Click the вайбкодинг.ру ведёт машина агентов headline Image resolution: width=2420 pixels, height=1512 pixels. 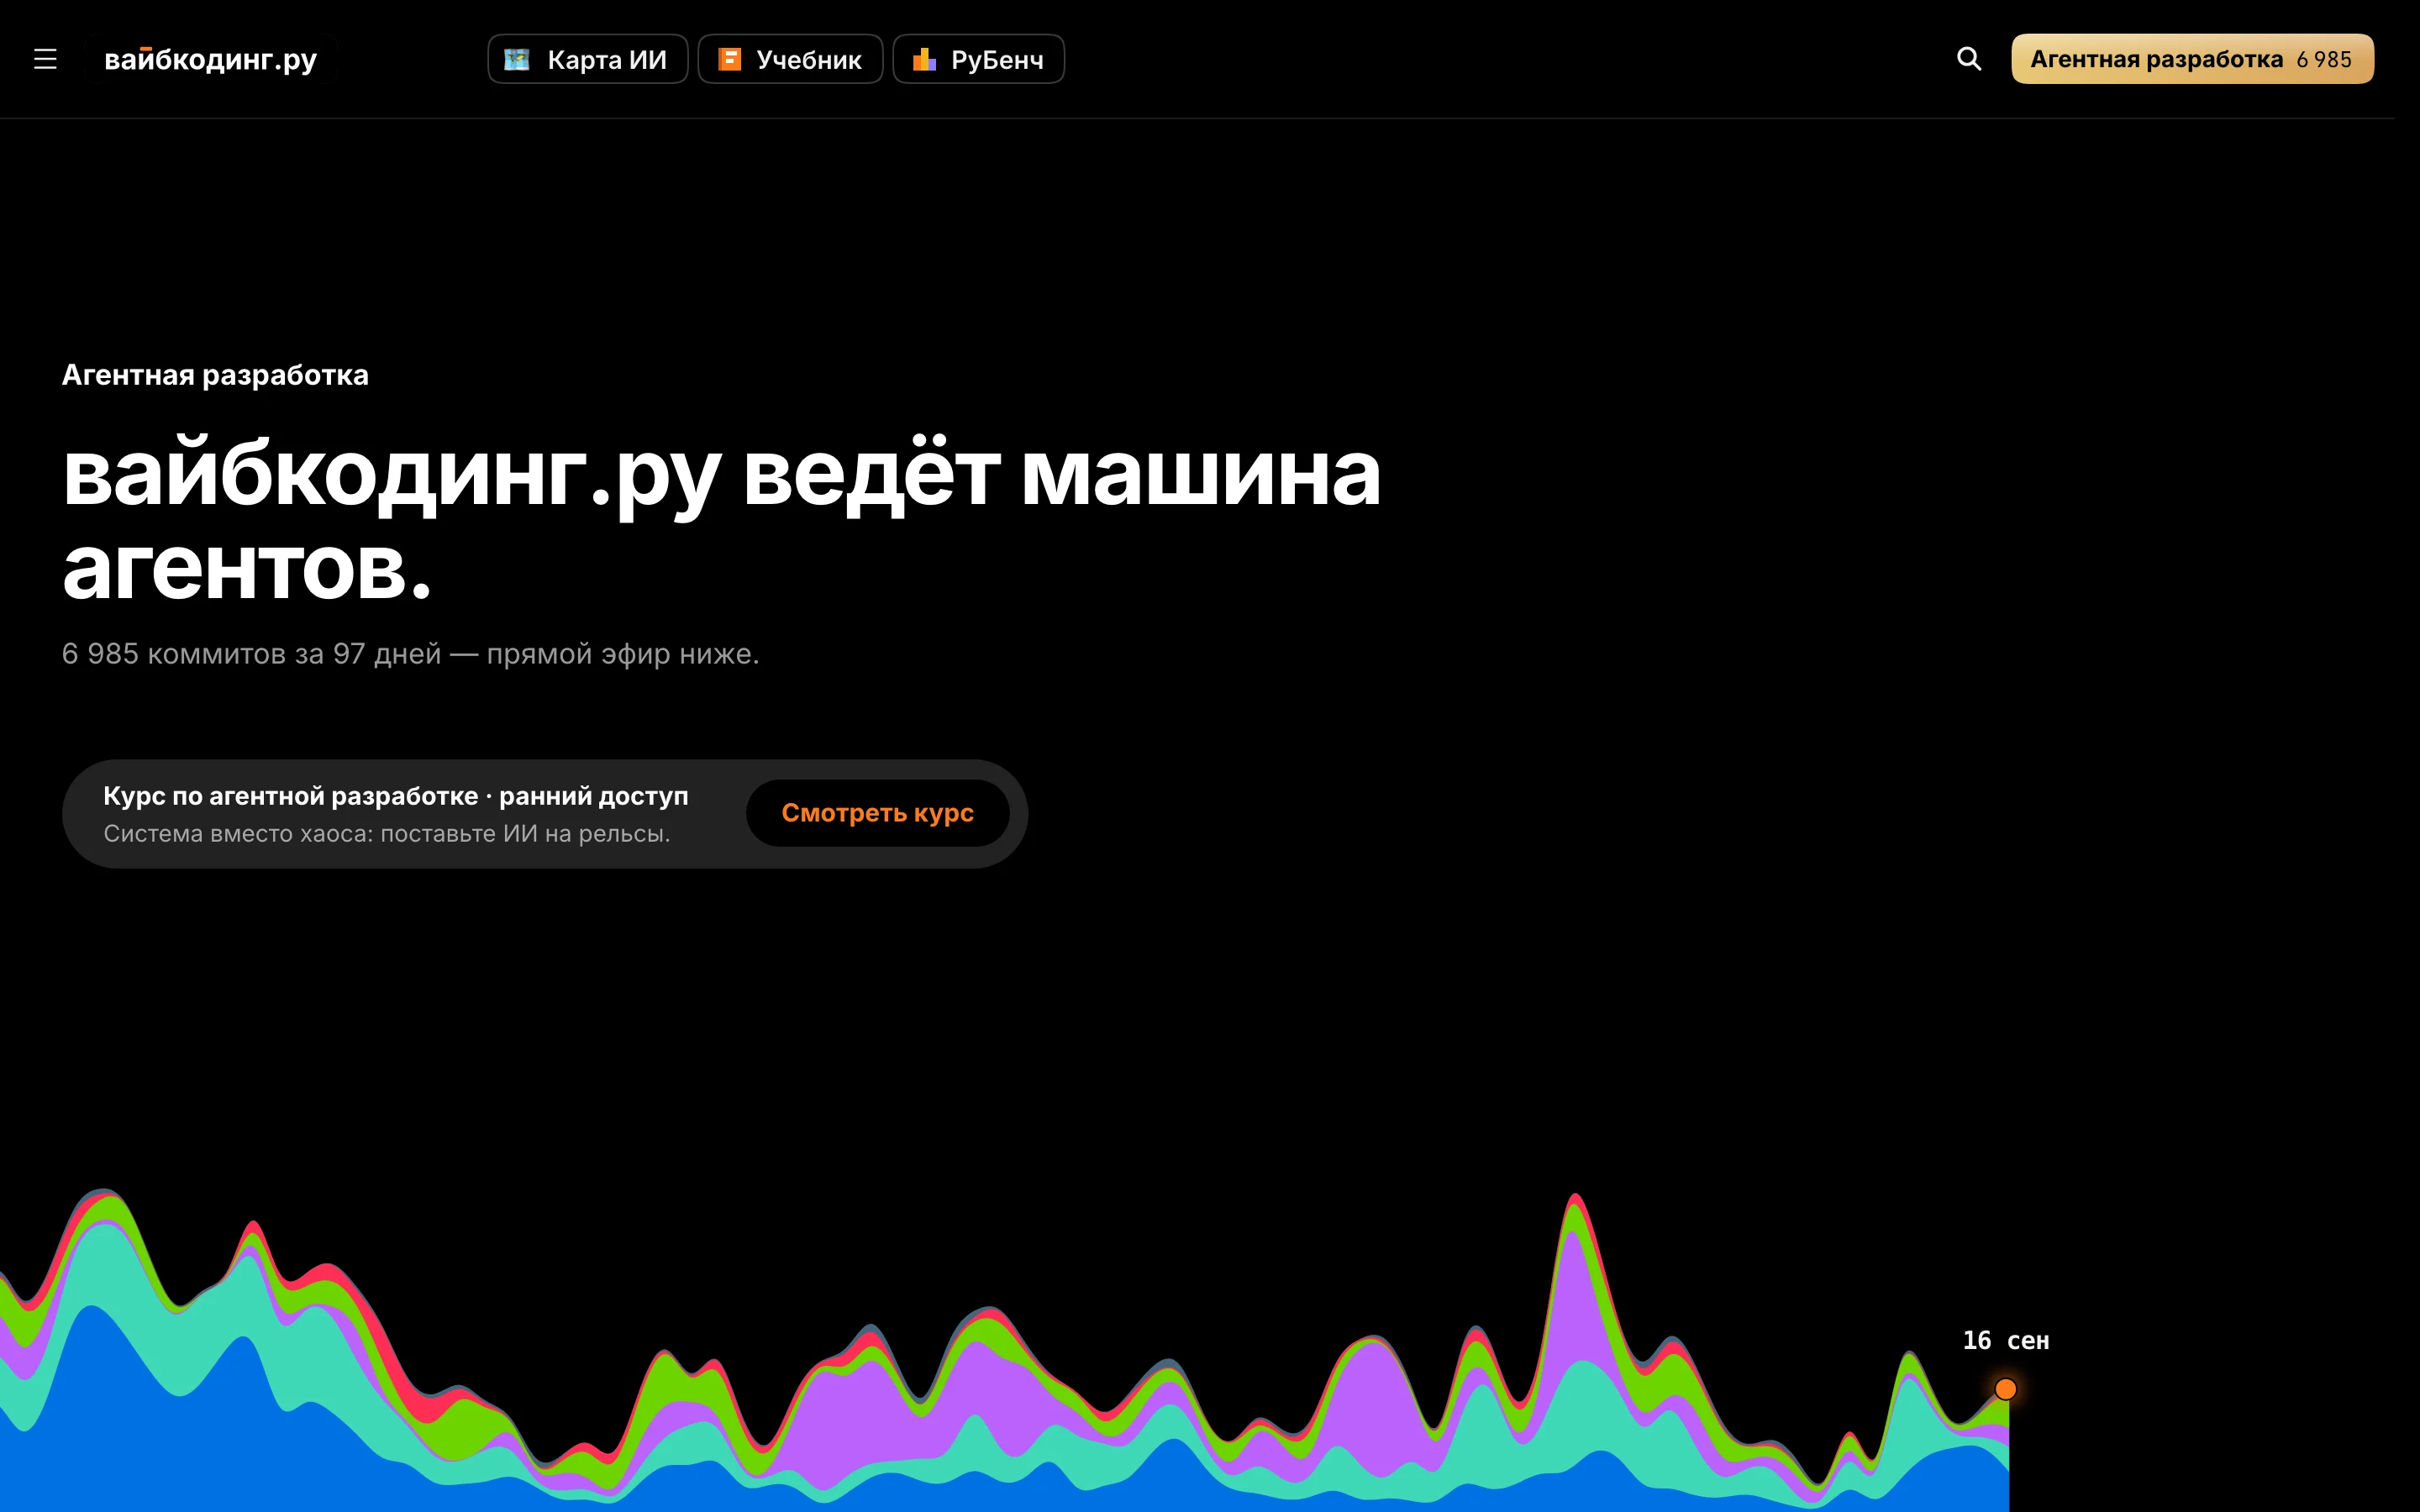721,519
